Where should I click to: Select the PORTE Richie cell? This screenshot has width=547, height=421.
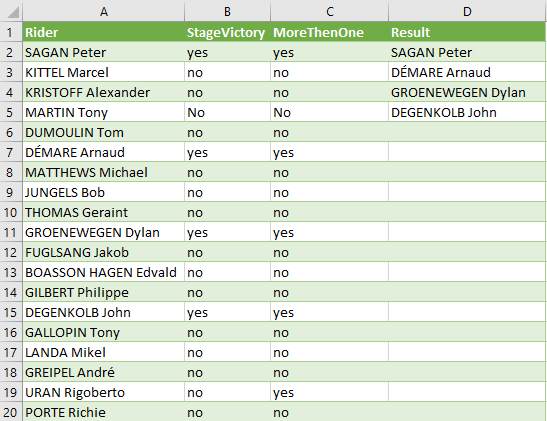coord(104,412)
